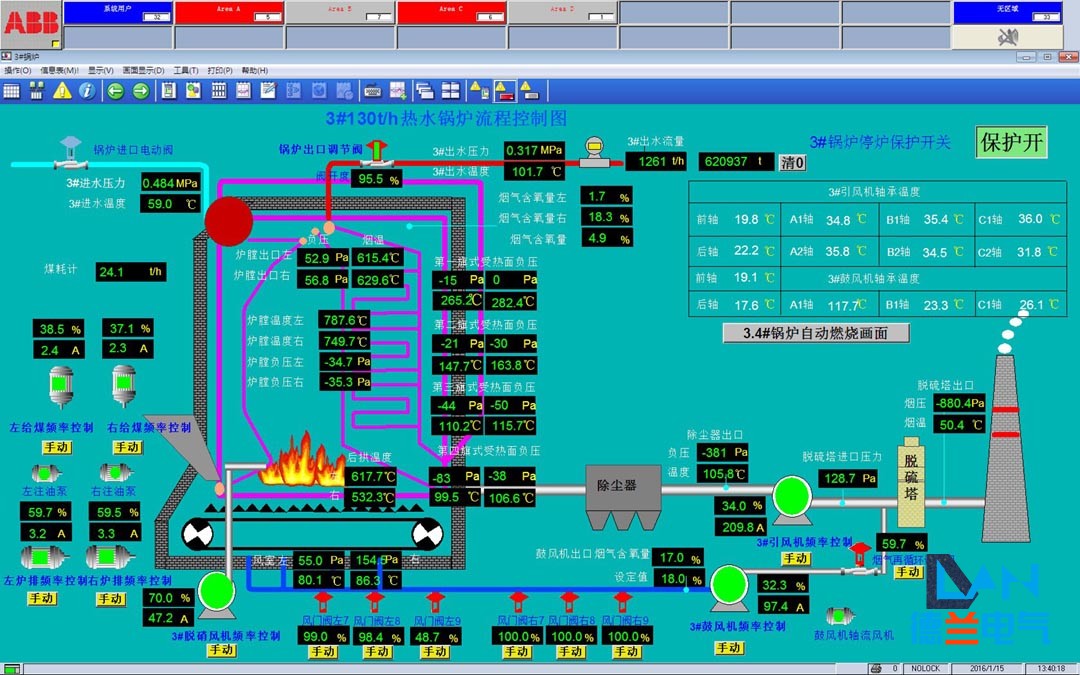The height and width of the screenshot is (675, 1080).
Task: Toggle the 保护开 boiler shutdown protection switch
Action: 1012,142
